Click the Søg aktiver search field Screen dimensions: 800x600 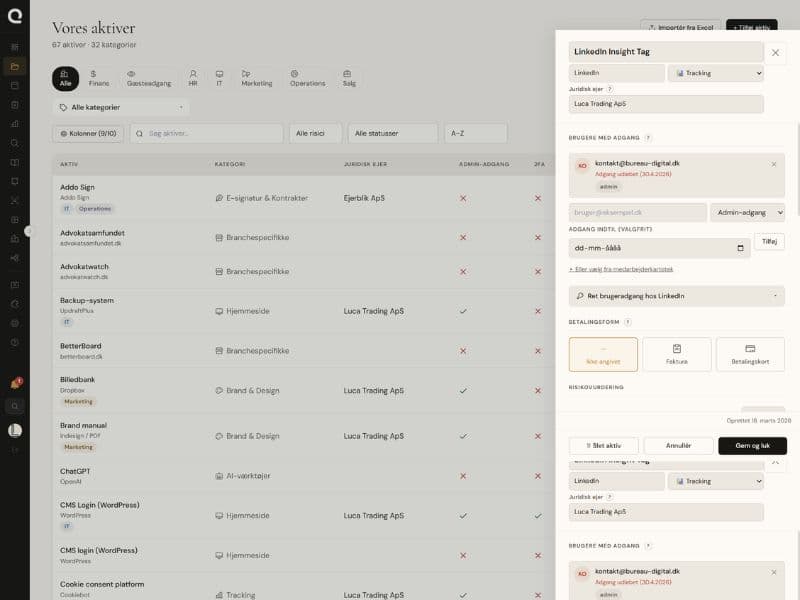[x=207, y=134]
